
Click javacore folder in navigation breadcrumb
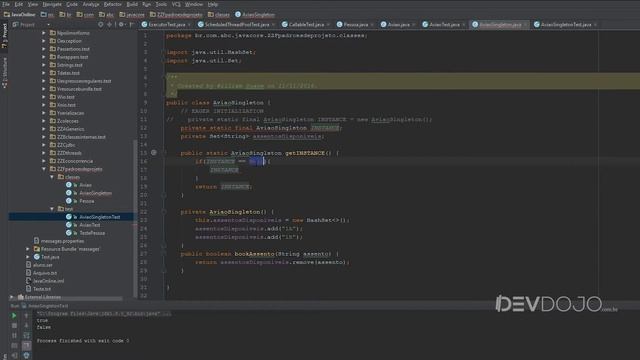(x=132, y=15)
